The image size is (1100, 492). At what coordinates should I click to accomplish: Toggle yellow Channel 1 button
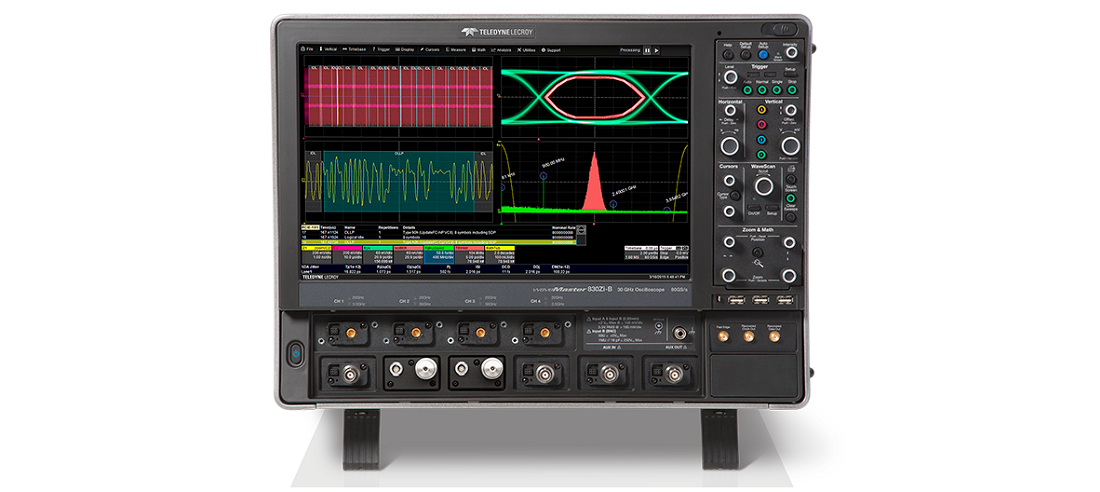tap(761, 109)
